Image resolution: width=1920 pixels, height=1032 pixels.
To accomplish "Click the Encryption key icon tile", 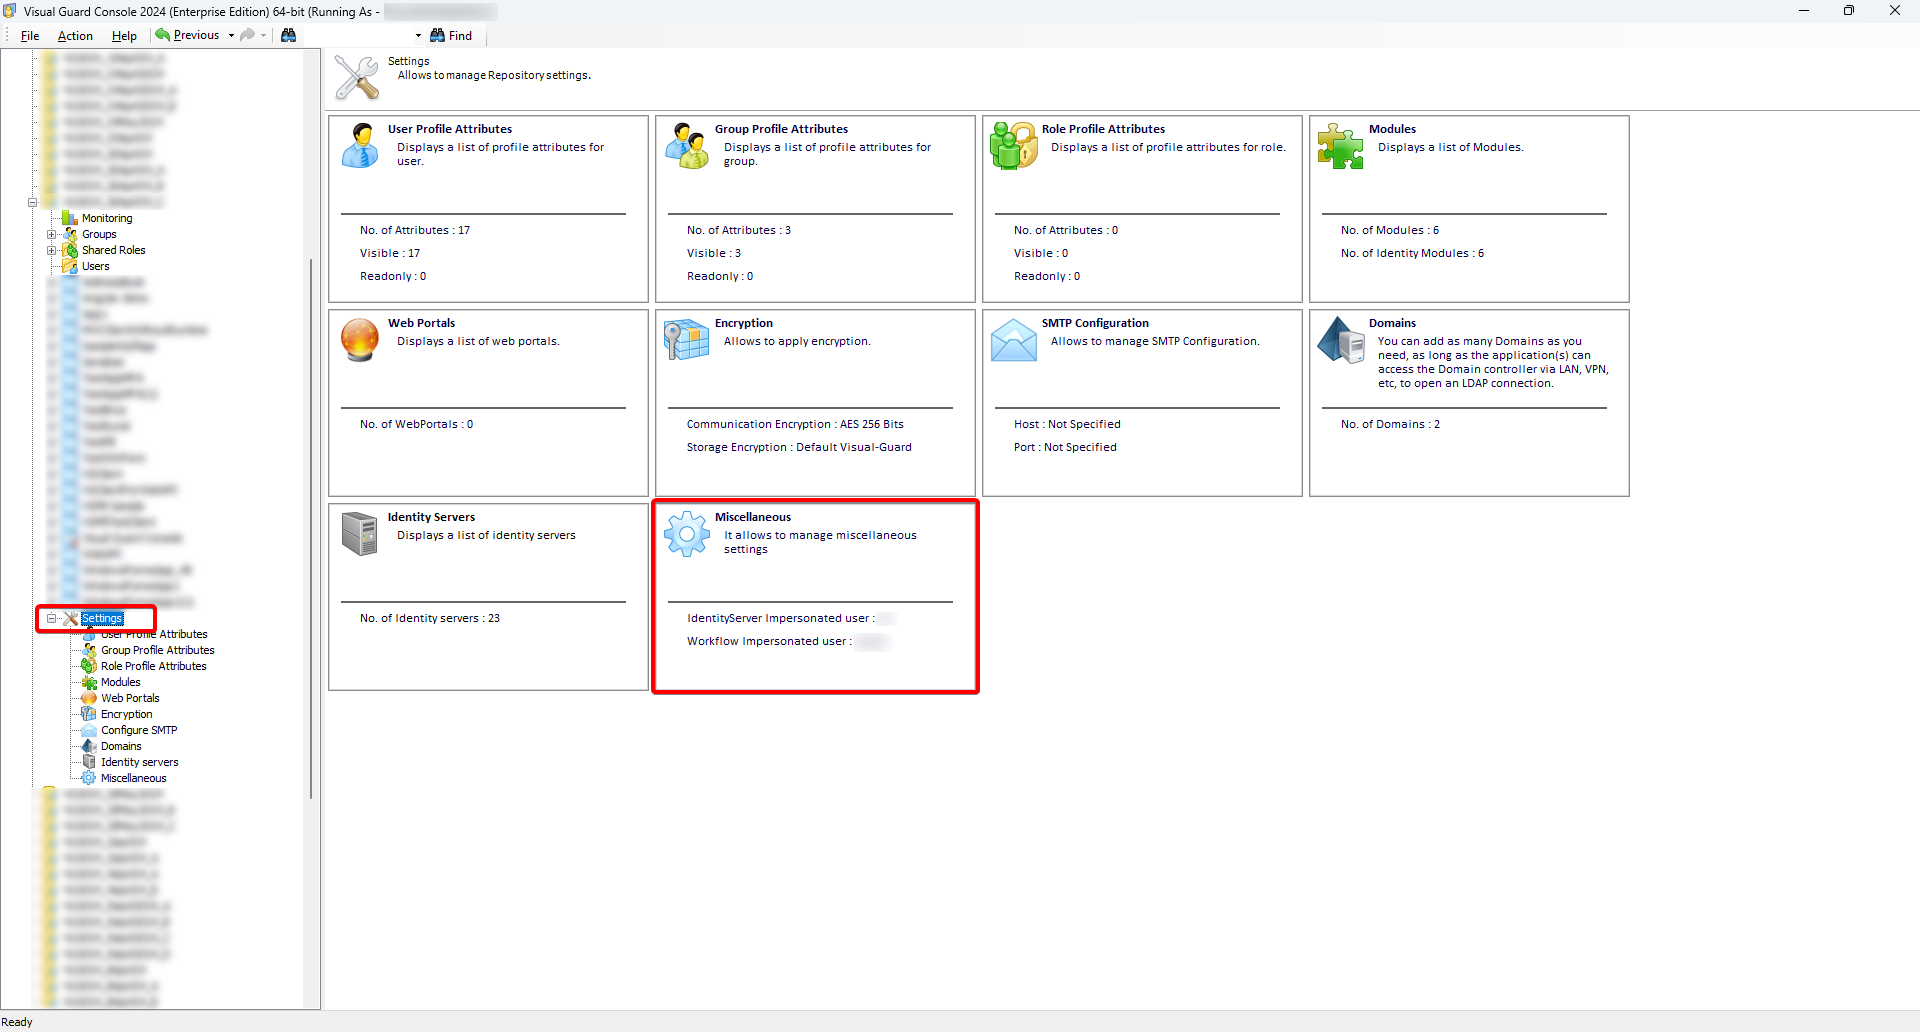I will (687, 340).
